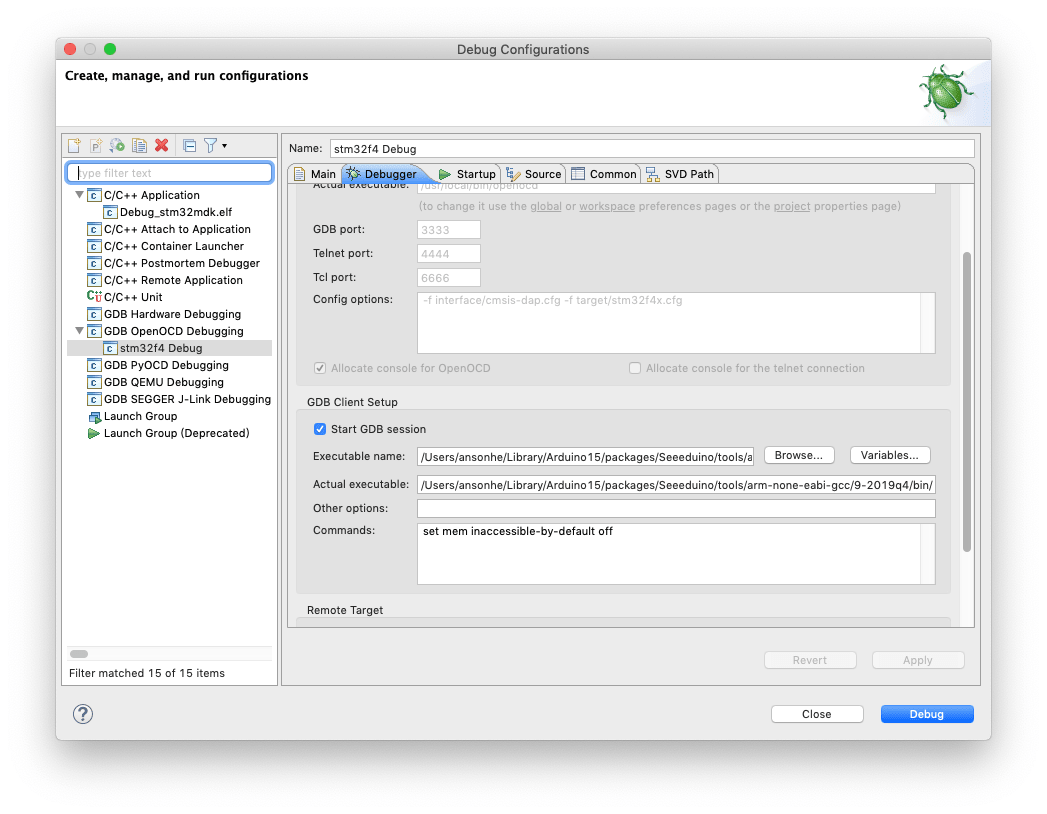Open the Common tab
The width and height of the screenshot is (1047, 814).
[x=604, y=174]
